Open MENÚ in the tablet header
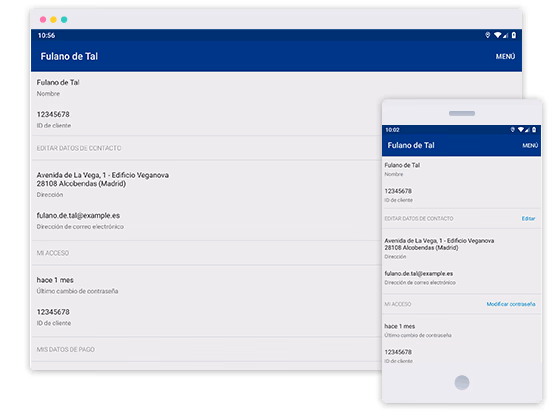The image size is (552, 413). (x=505, y=56)
